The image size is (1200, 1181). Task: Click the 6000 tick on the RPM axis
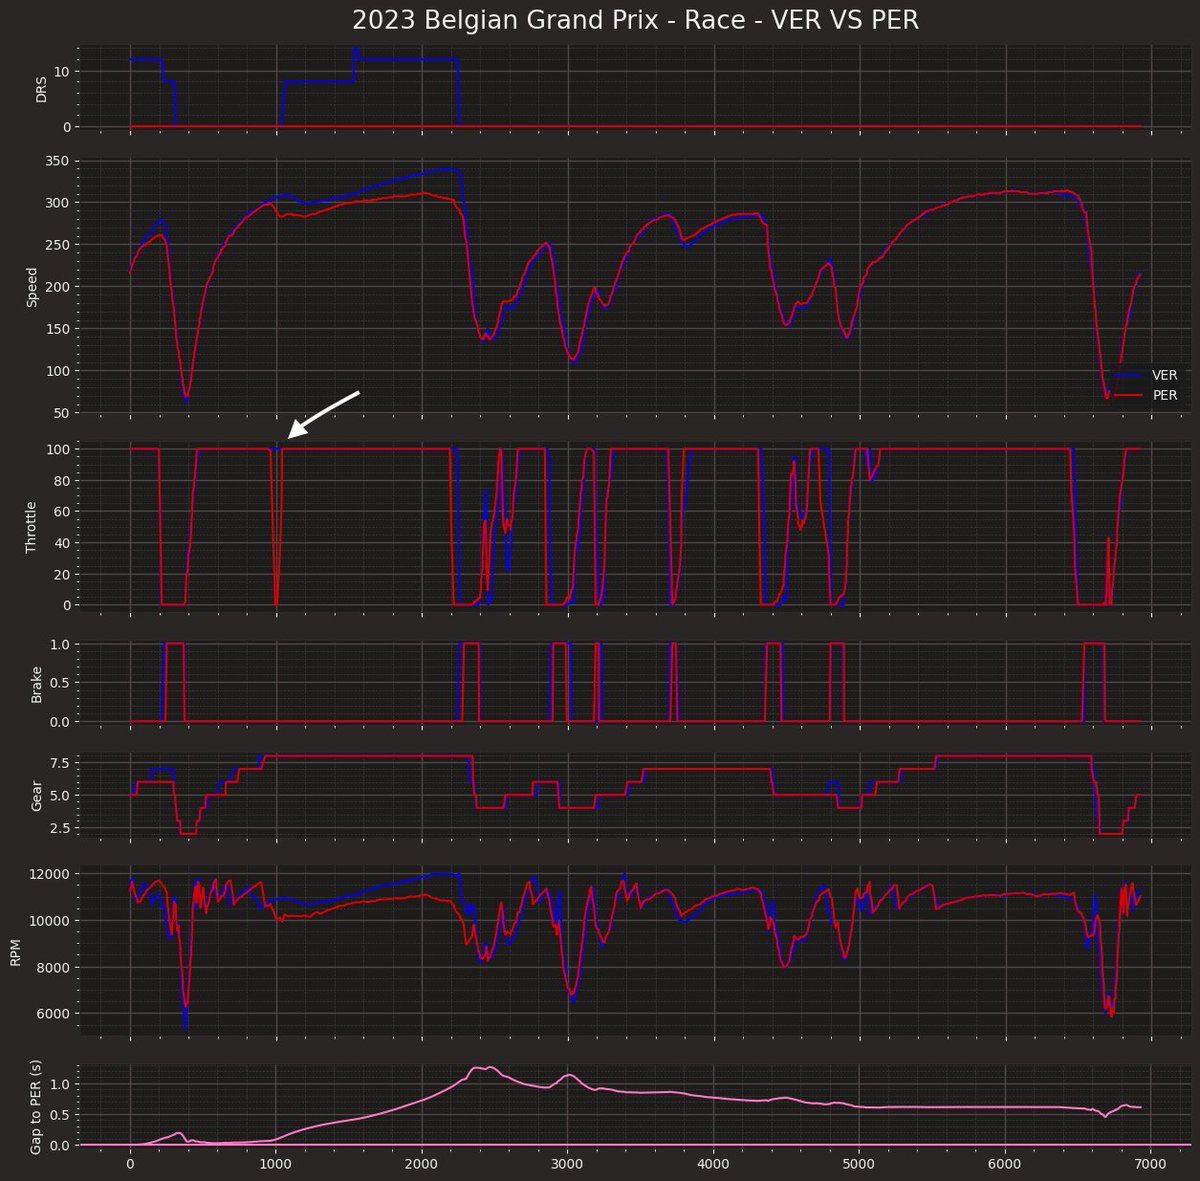[52, 1014]
